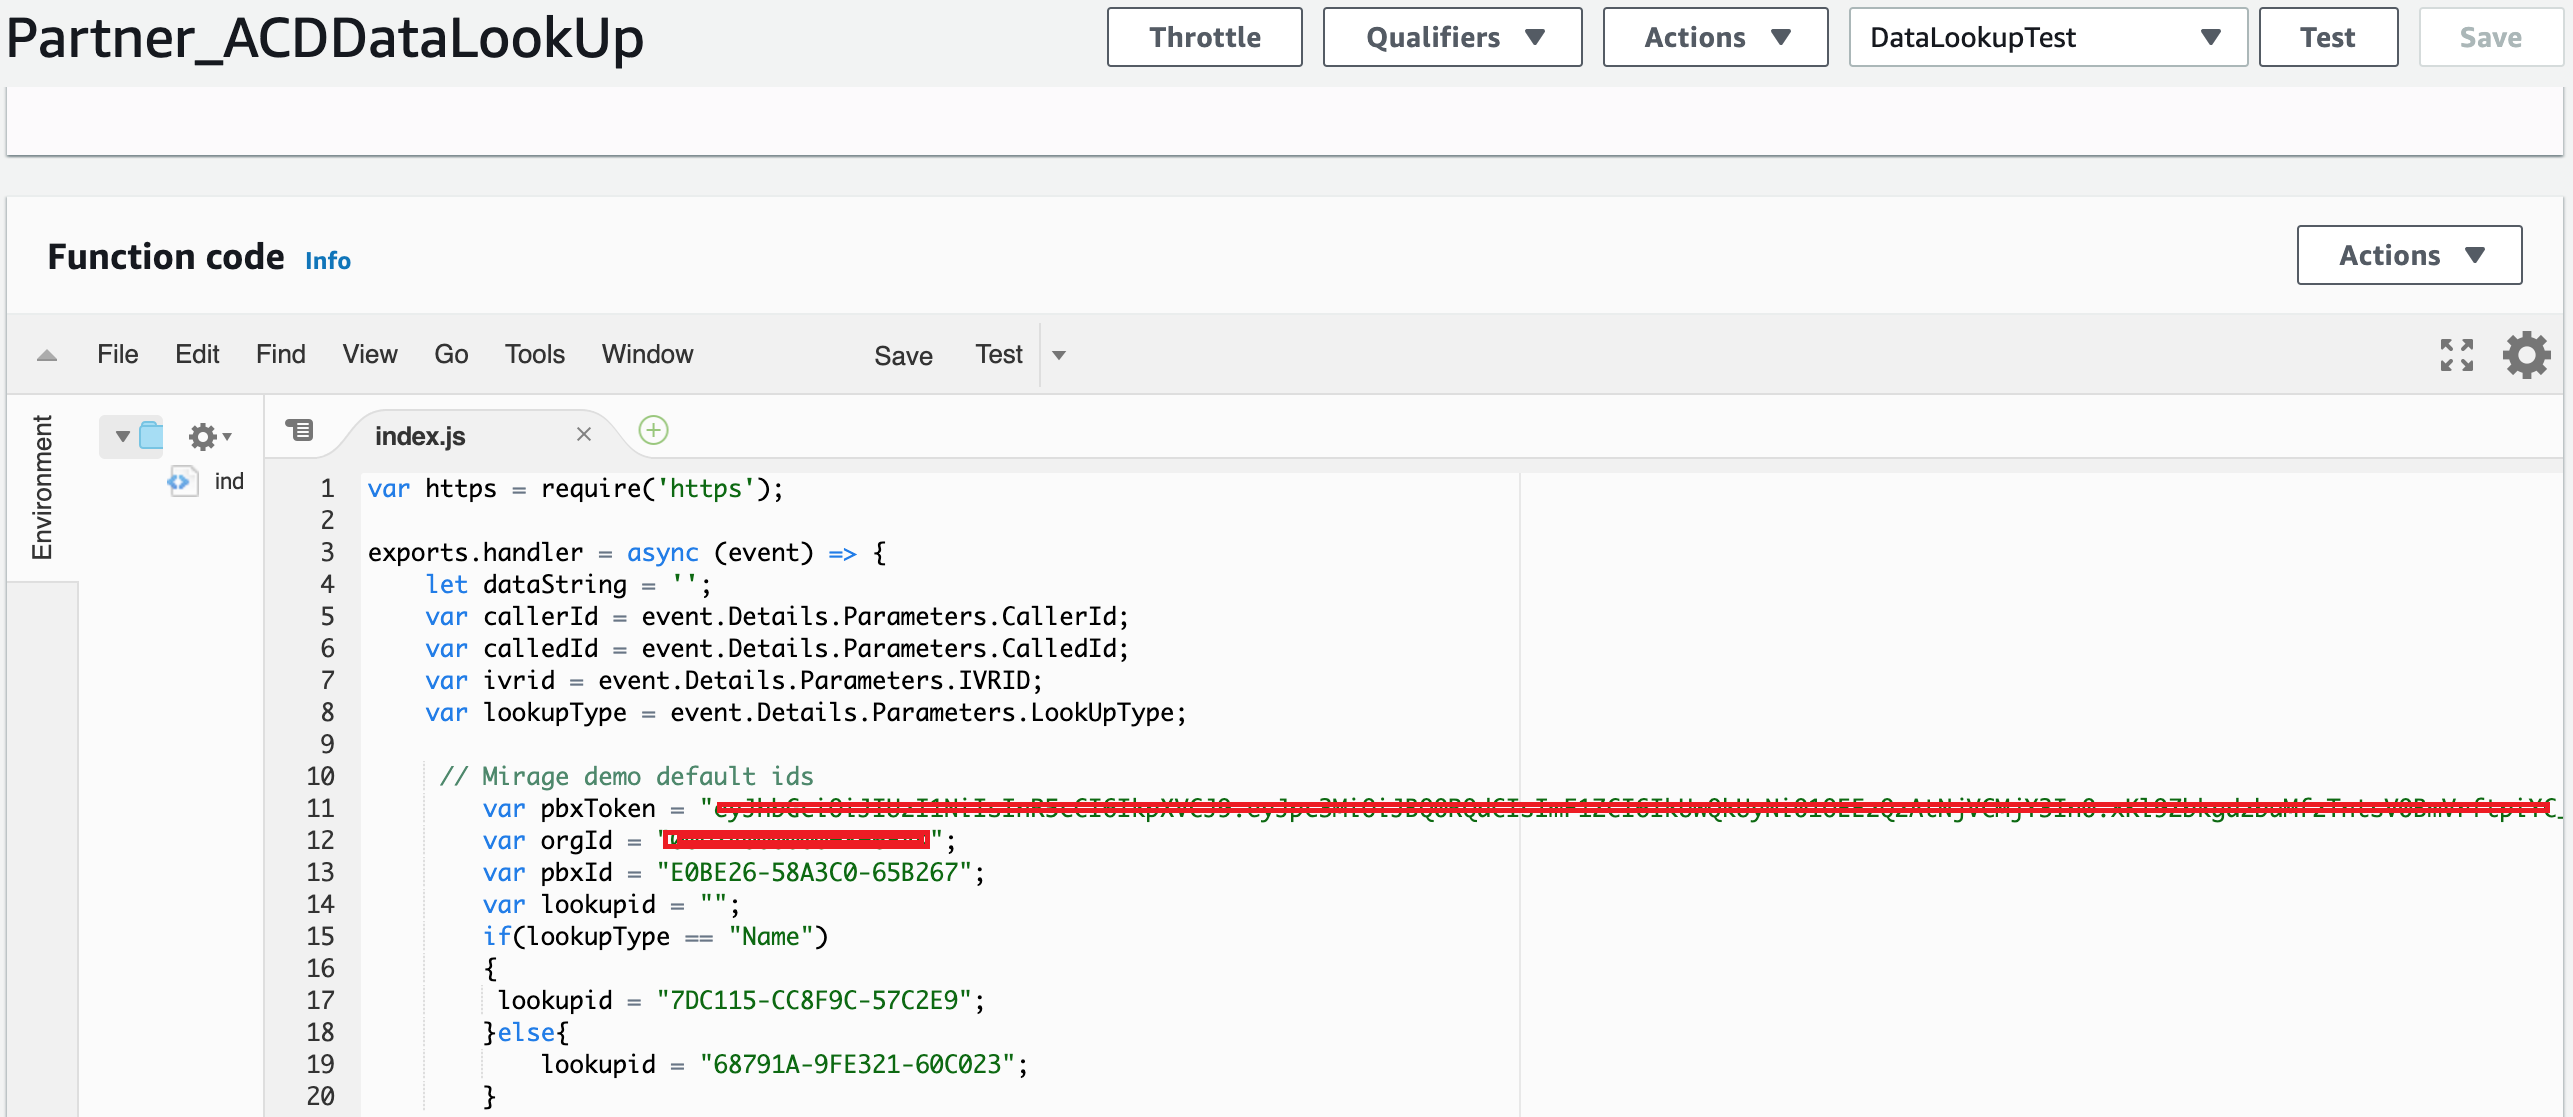2573x1117 pixels.
Task: Click Test in the editor toolbar
Action: [x=999, y=354]
